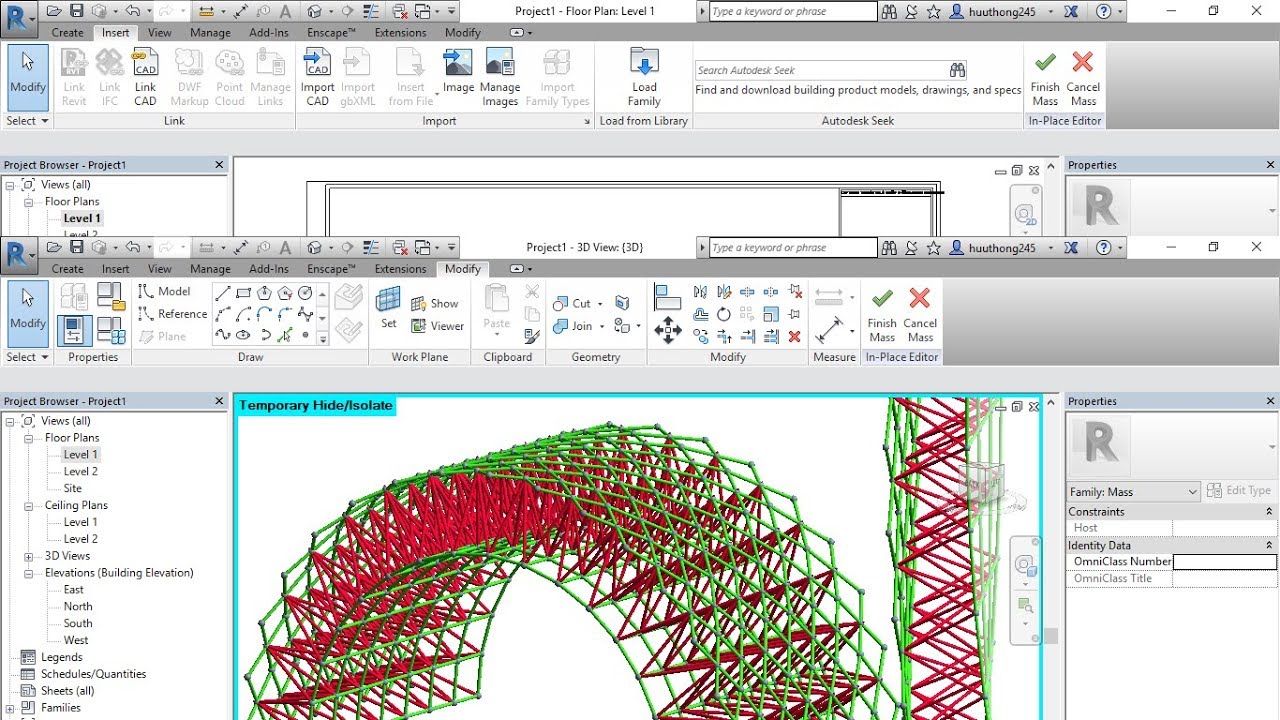This screenshot has height=720, width=1280.
Task: Click keyword search box in lower window
Action: (793, 248)
